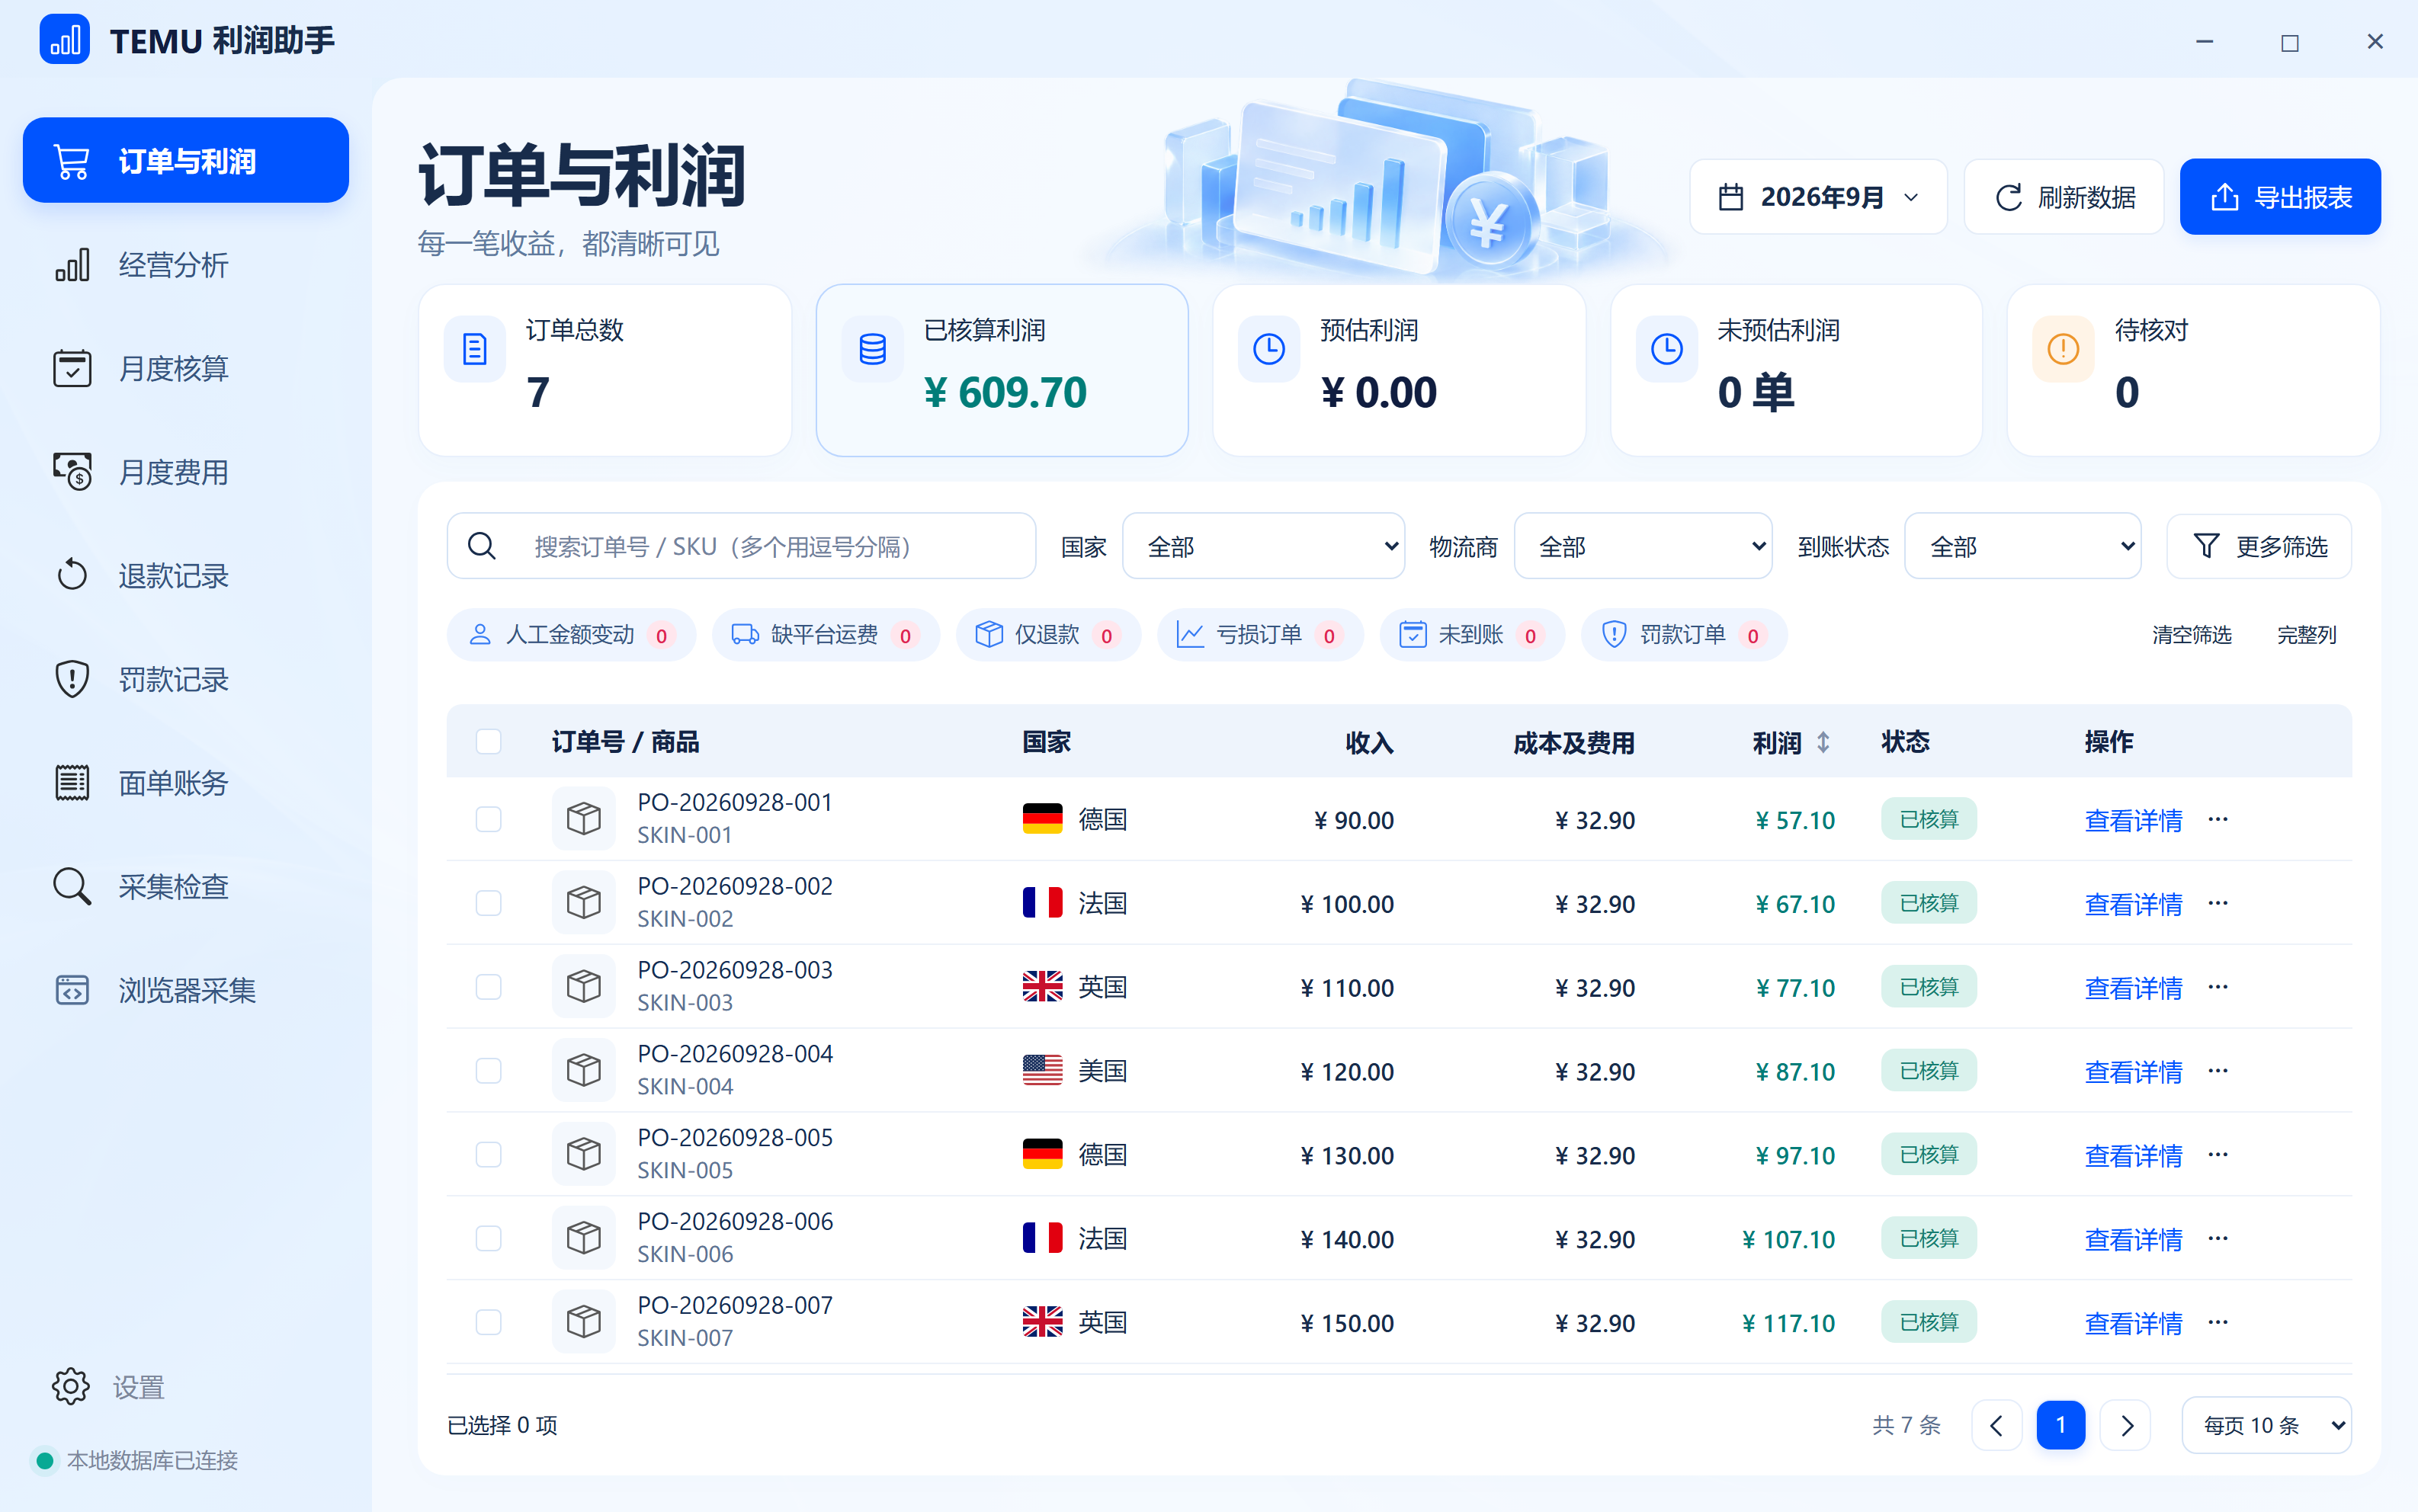Open 面单账务 sidebar item
Image resolution: width=2418 pixels, height=1512 pixels.
pyautogui.click(x=186, y=783)
